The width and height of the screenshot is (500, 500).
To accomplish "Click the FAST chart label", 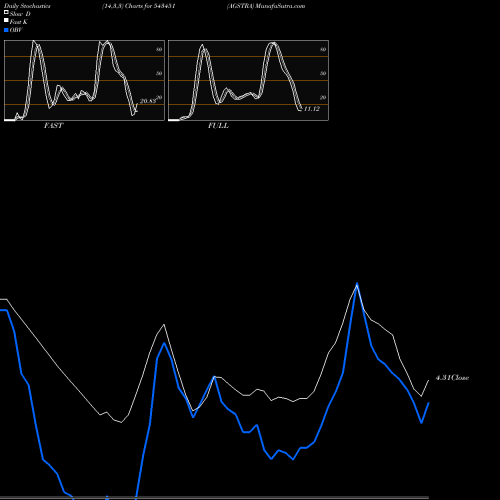I will click(54, 126).
